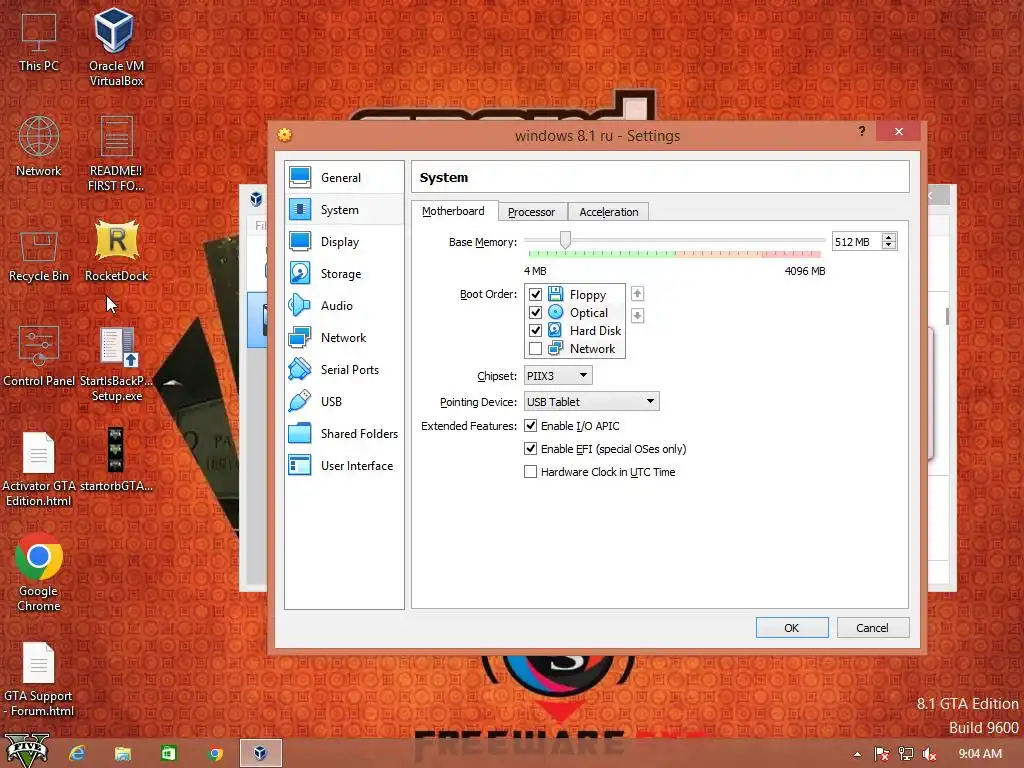Viewport: 1024px width, 768px height.
Task: Click Cancel to discard settings
Action: tap(872, 628)
